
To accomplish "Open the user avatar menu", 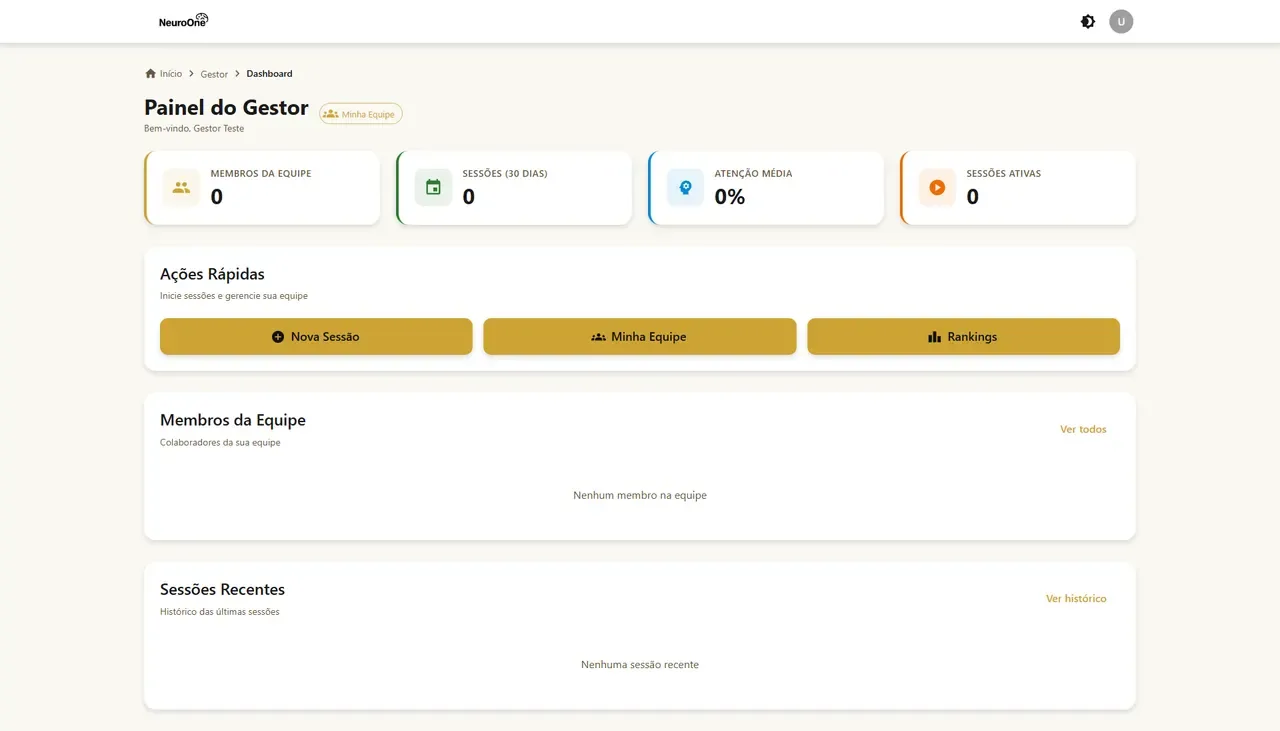I will tap(1121, 21).
